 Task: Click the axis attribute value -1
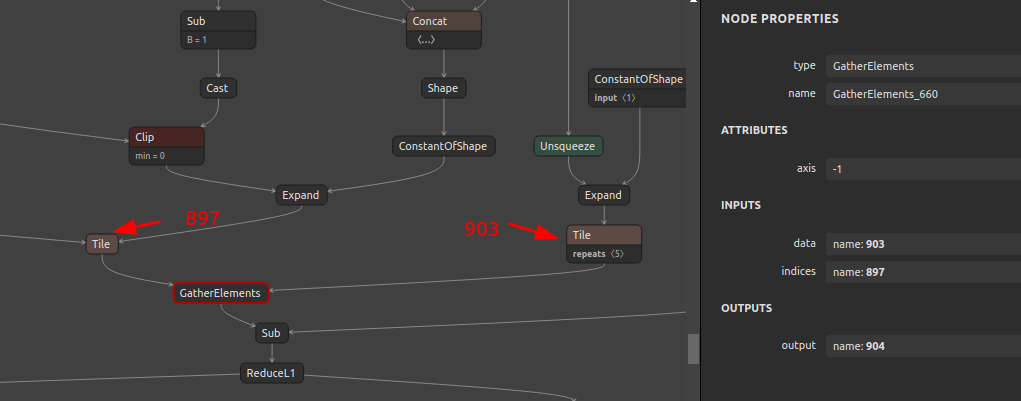(x=923, y=169)
